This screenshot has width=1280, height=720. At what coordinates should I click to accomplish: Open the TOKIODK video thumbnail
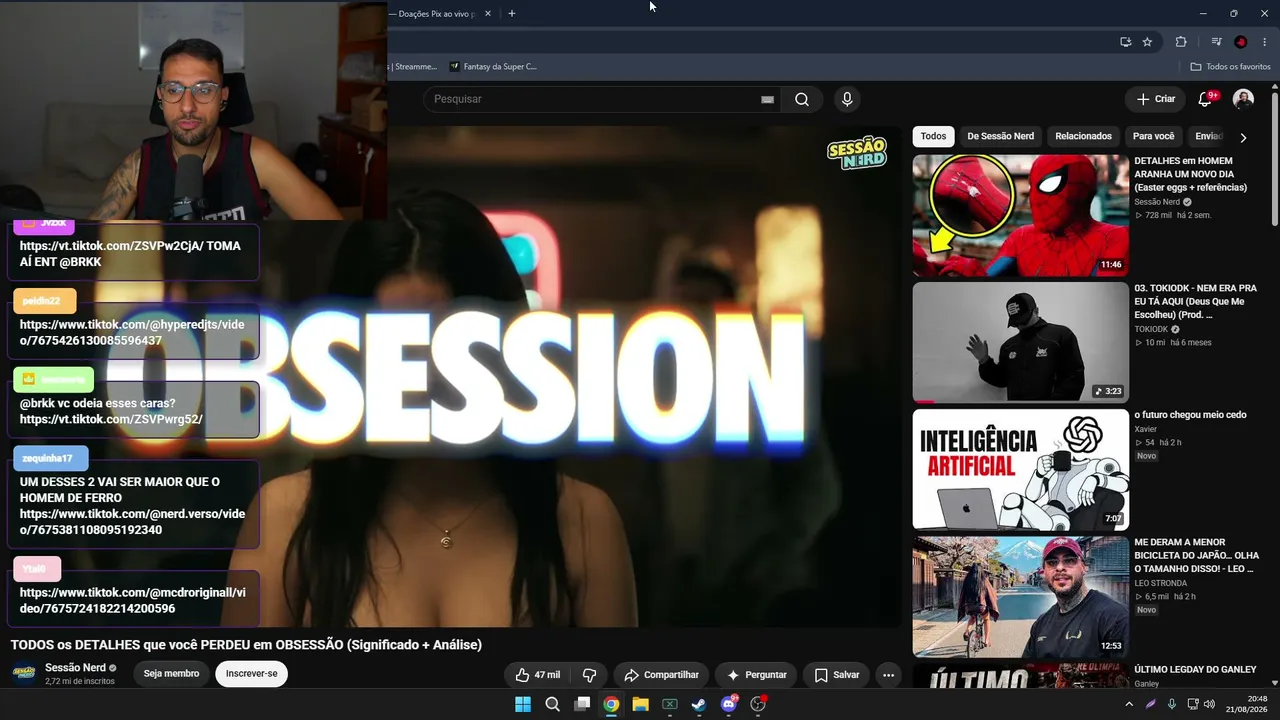coord(1020,342)
